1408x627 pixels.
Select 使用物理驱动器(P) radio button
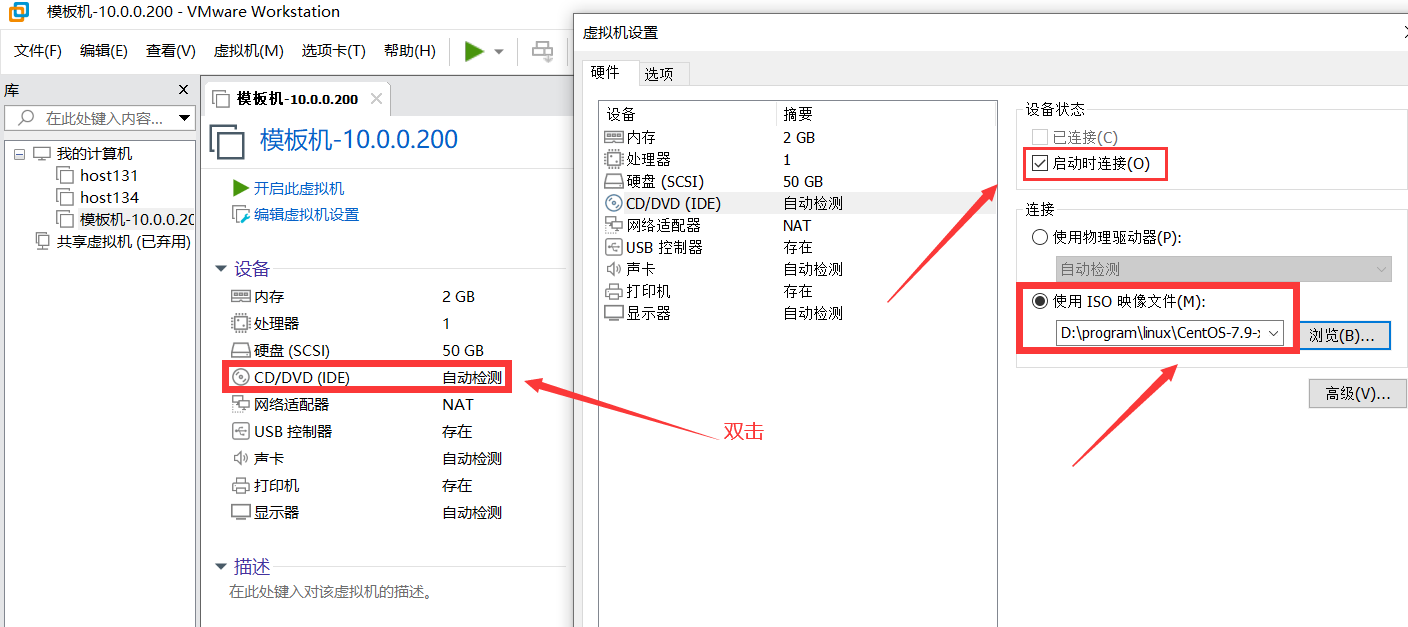click(x=1040, y=238)
